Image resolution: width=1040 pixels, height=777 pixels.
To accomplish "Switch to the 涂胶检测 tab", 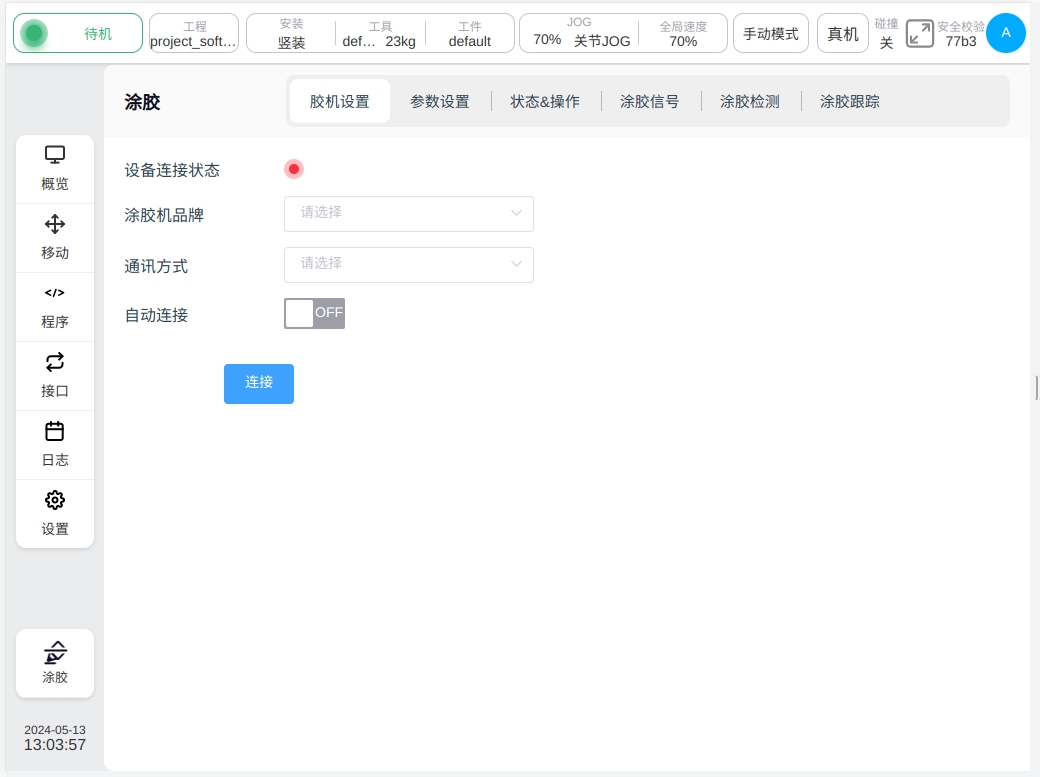I will click(749, 101).
